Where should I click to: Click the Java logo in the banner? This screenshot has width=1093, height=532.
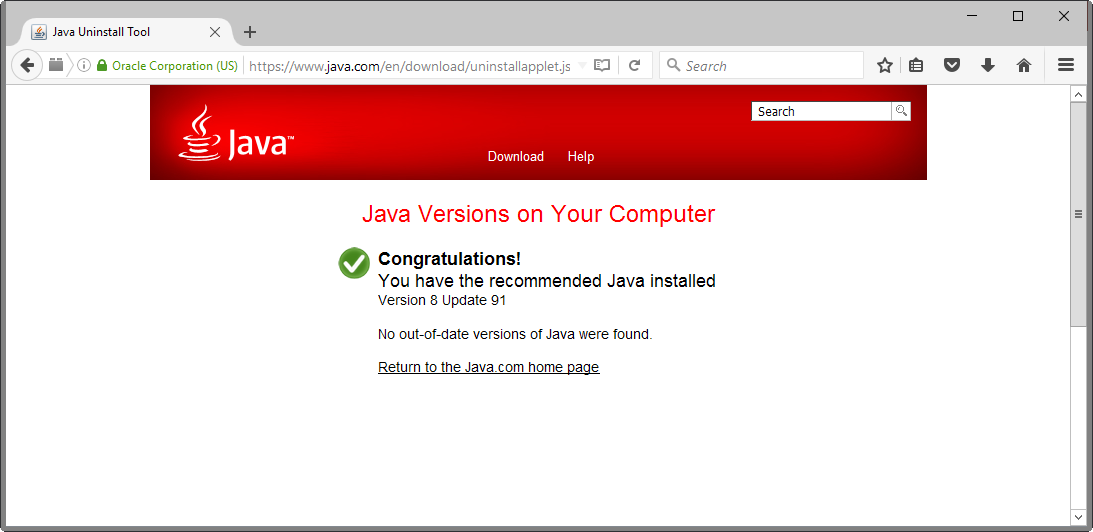click(236, 133)
